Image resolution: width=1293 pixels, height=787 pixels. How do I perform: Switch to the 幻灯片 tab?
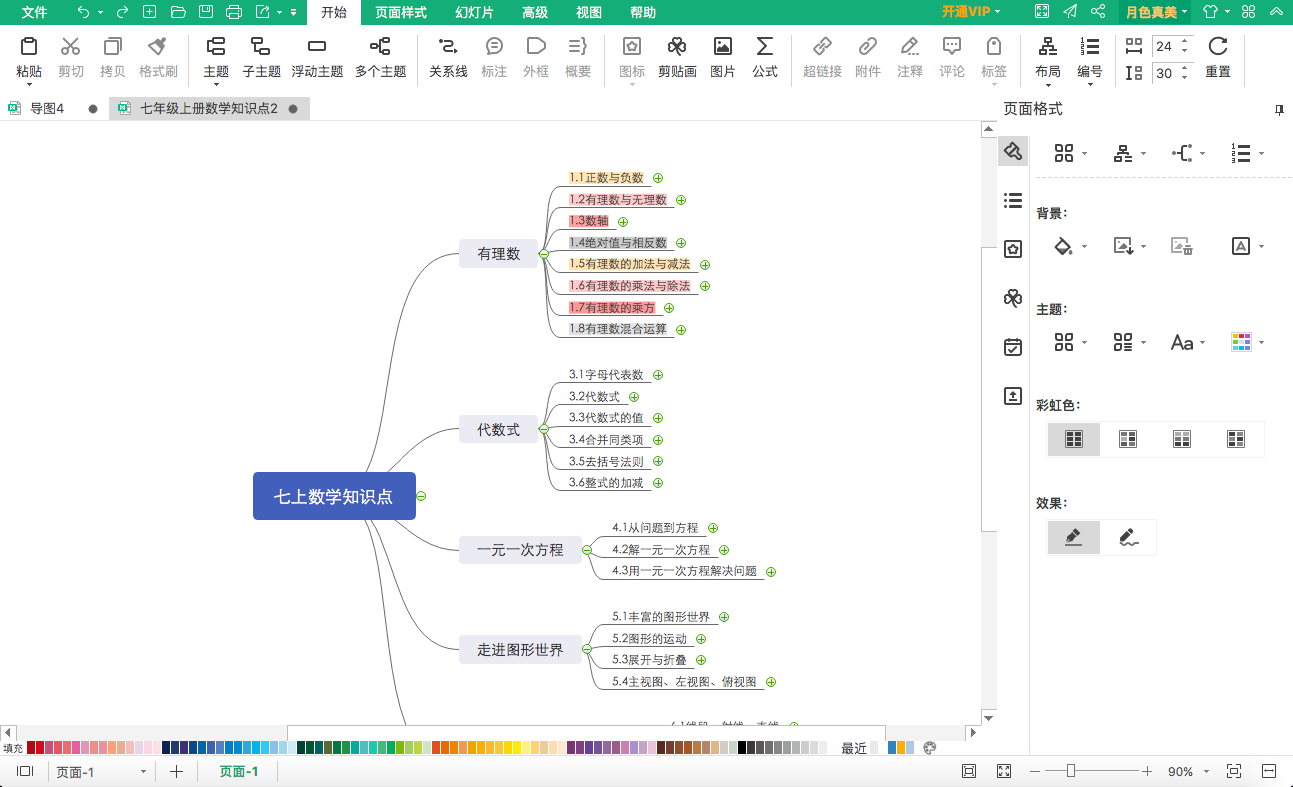point(474,12)
